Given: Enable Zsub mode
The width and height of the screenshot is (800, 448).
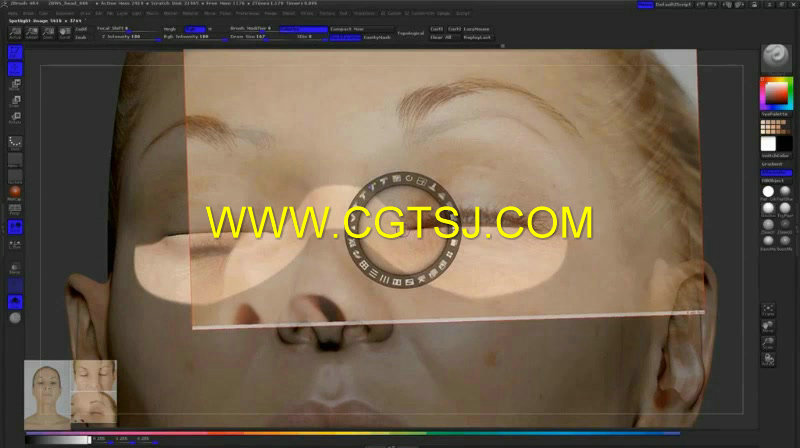Looking at the screenshot, I should pos(81,37).
